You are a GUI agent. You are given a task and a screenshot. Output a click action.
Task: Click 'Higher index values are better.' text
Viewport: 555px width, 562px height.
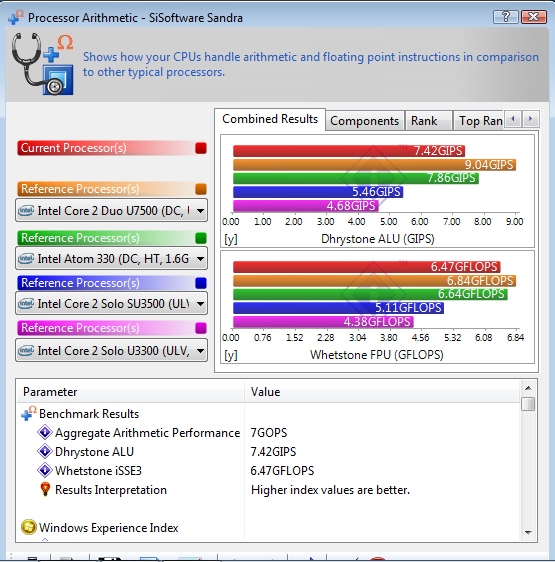[330, 490]
